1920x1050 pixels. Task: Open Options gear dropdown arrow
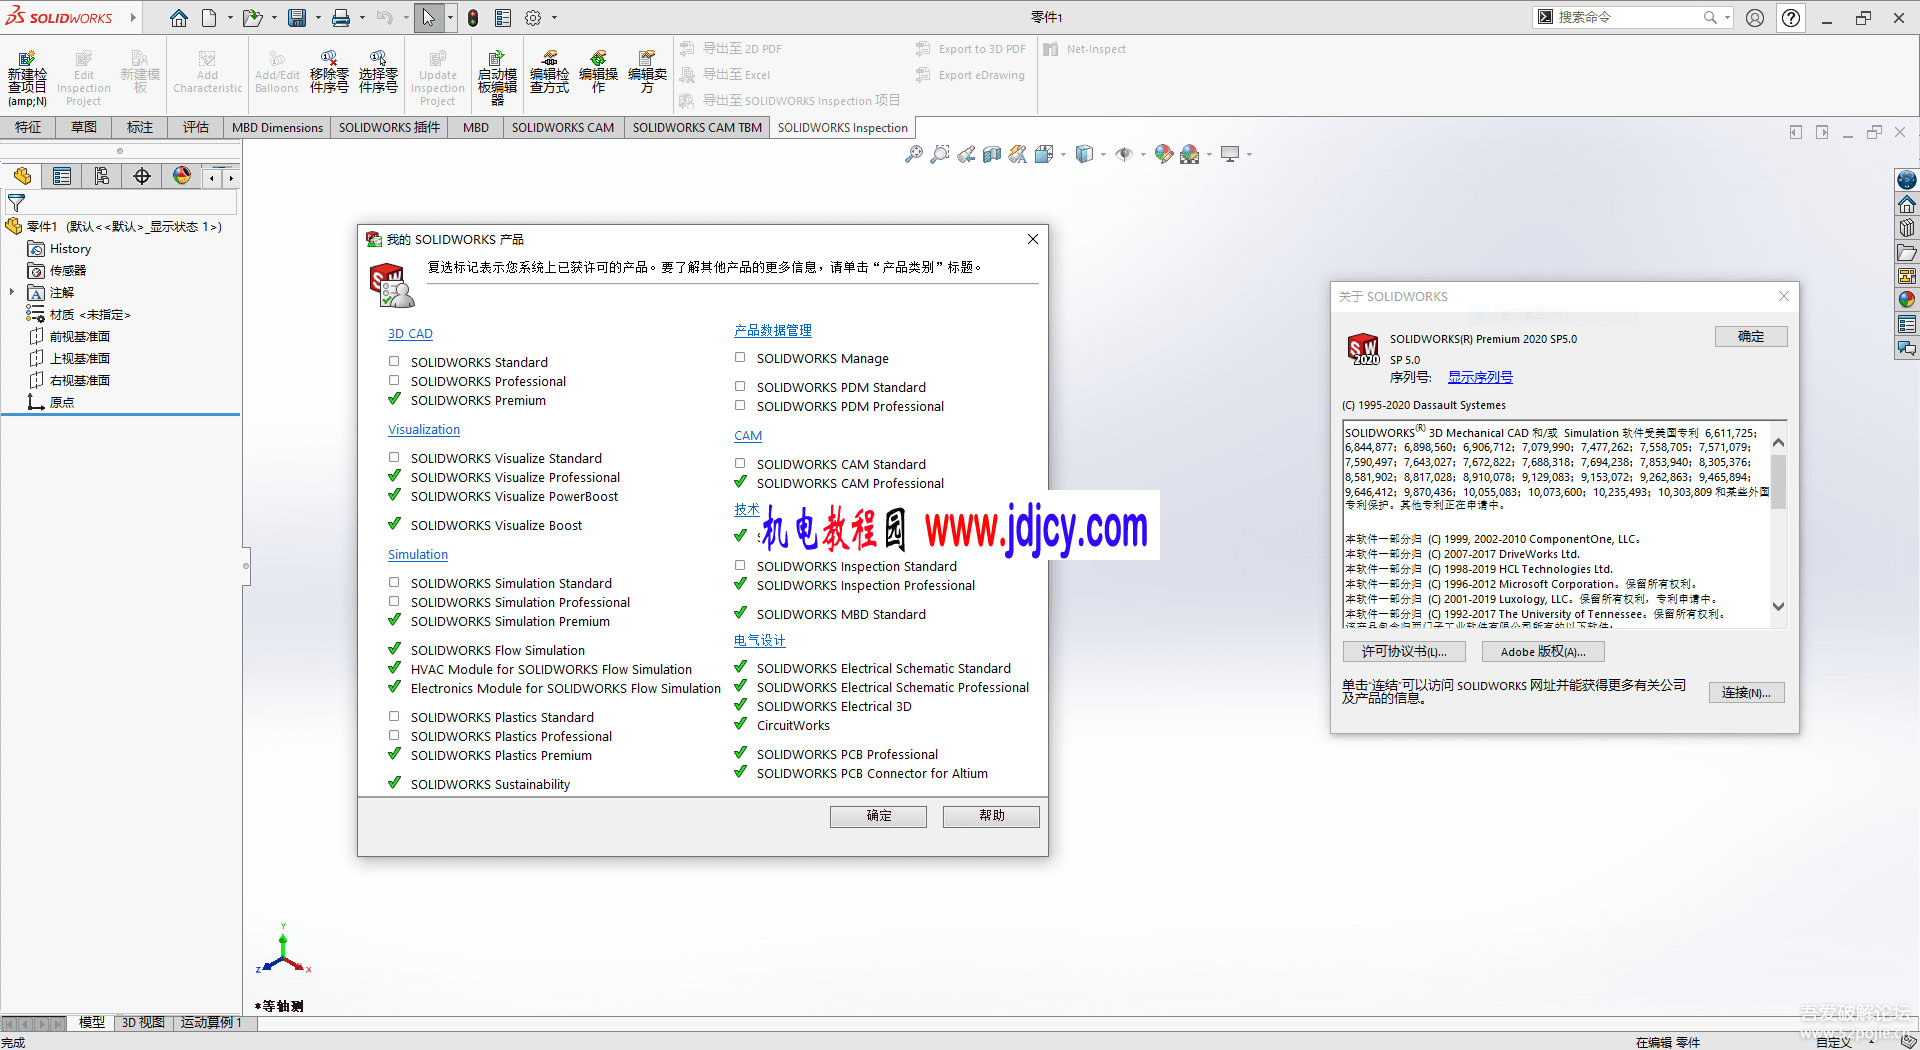point(554,18)
